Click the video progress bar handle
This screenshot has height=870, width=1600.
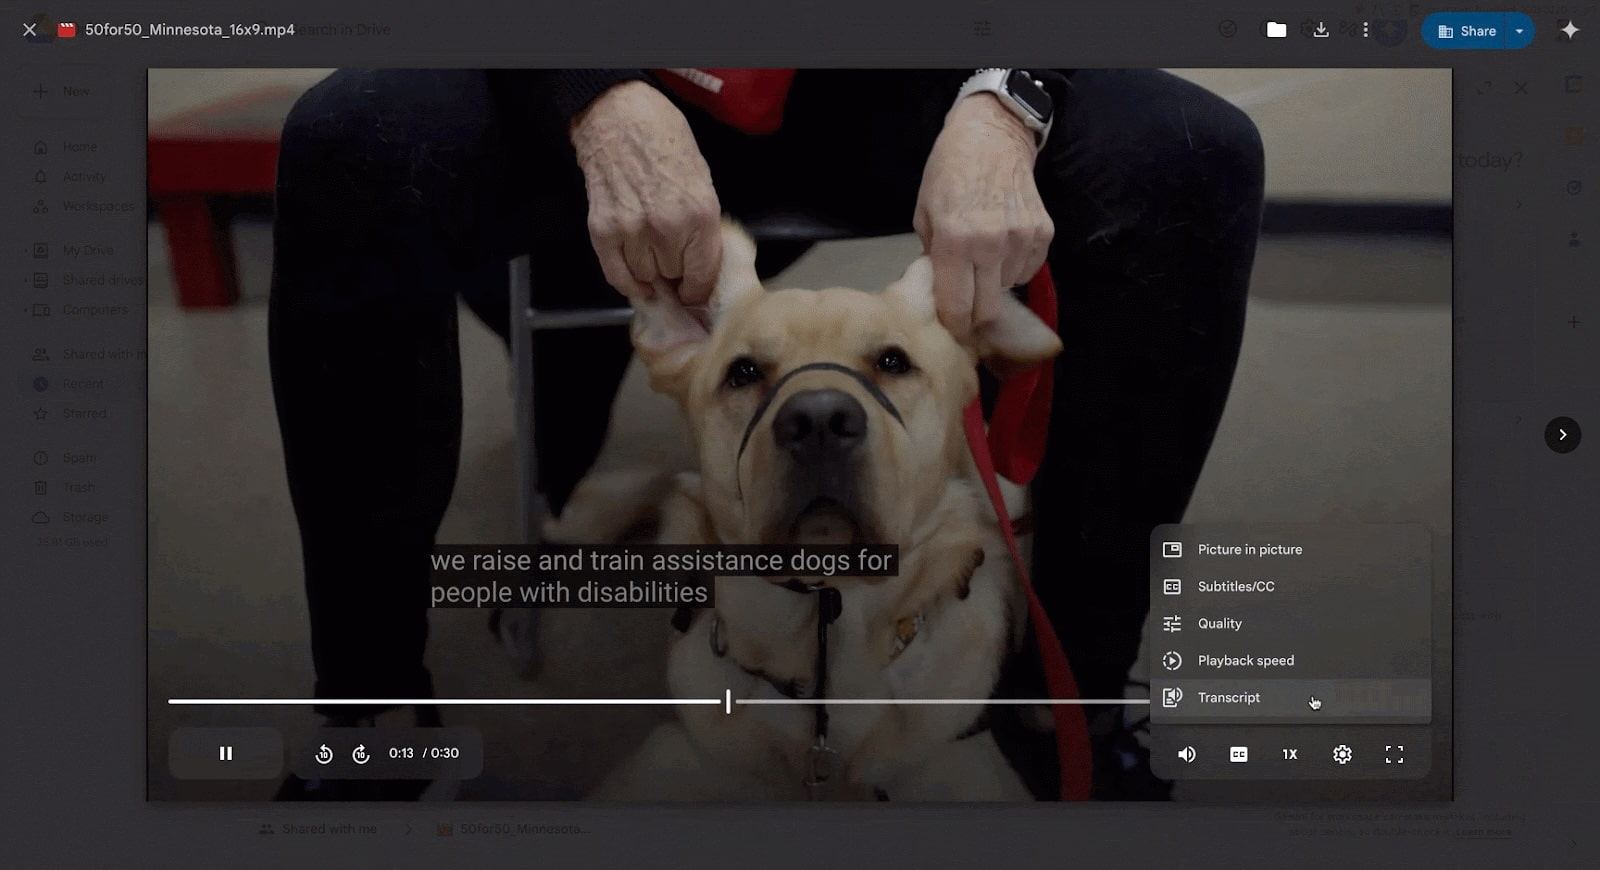(x=728, y=701)
